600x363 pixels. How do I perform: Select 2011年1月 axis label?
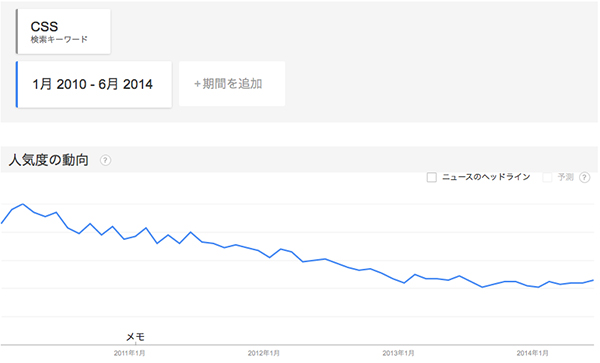pyautogui.click(x=129, y=353)
